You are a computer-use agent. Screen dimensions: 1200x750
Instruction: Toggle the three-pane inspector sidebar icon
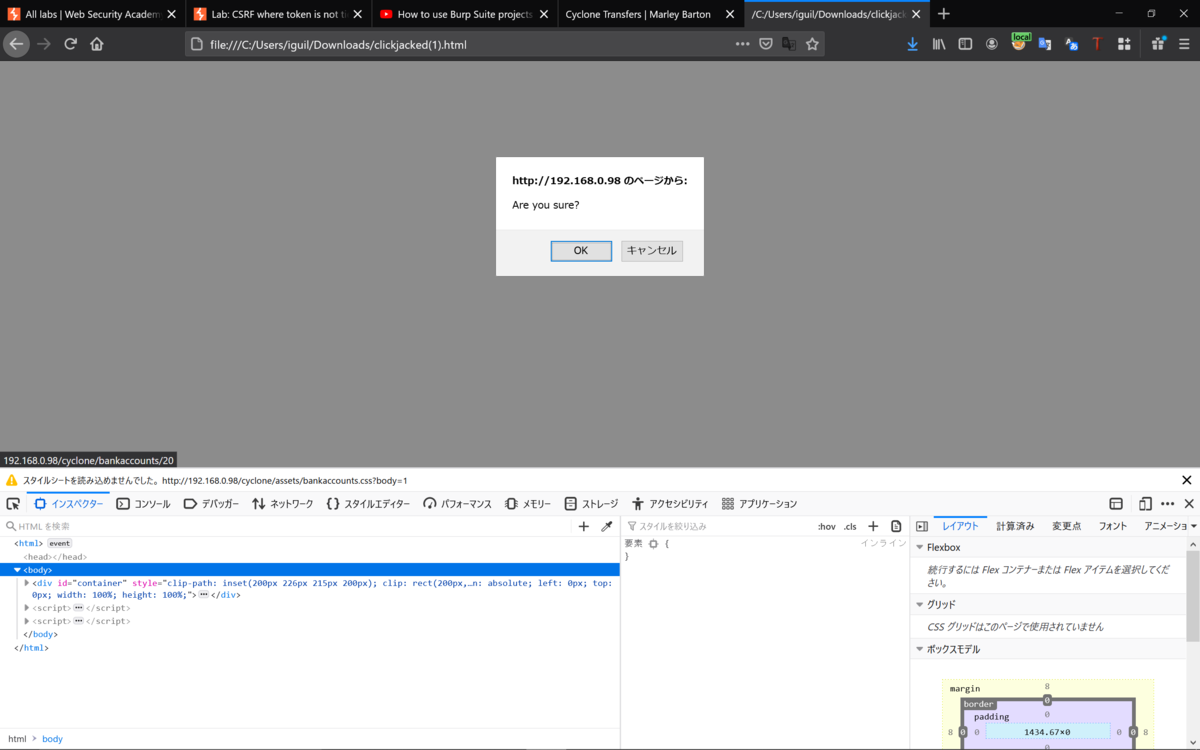coord(922,526)
